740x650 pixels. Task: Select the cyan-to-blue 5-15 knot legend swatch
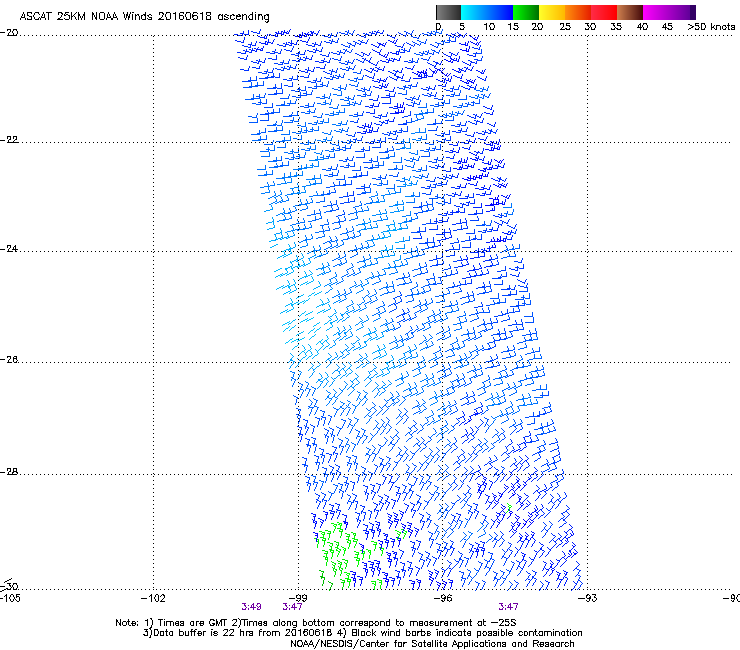pyautogui.click(x=487, y=12)
